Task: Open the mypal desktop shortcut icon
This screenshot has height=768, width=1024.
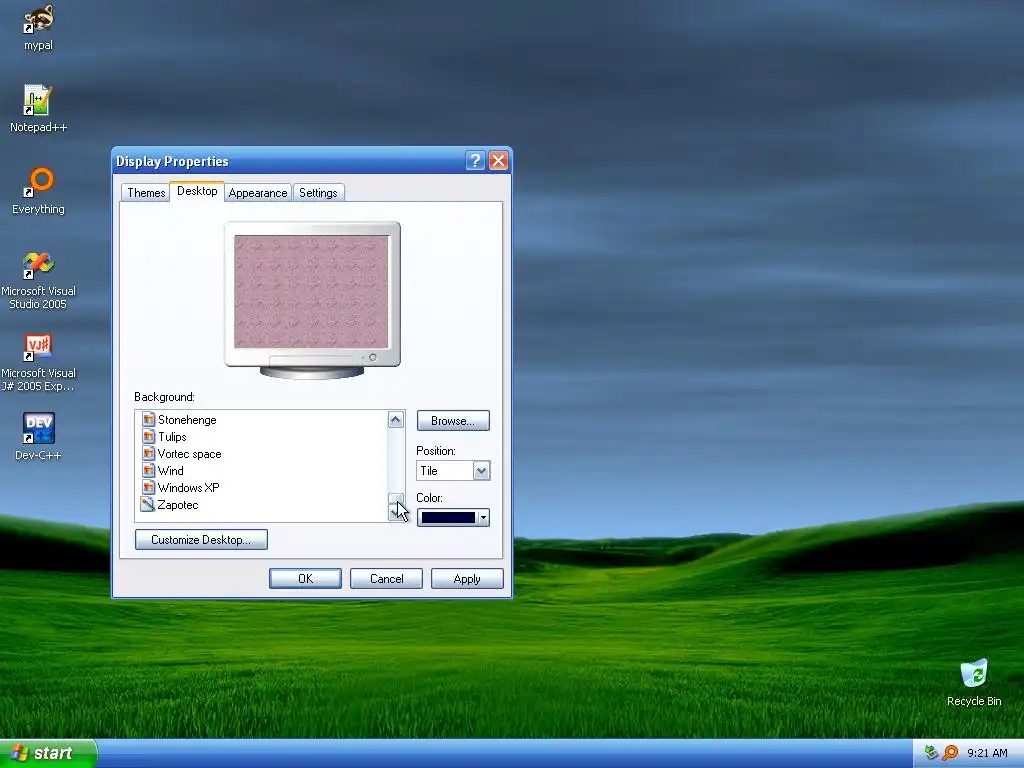Action: coord(39,20)
